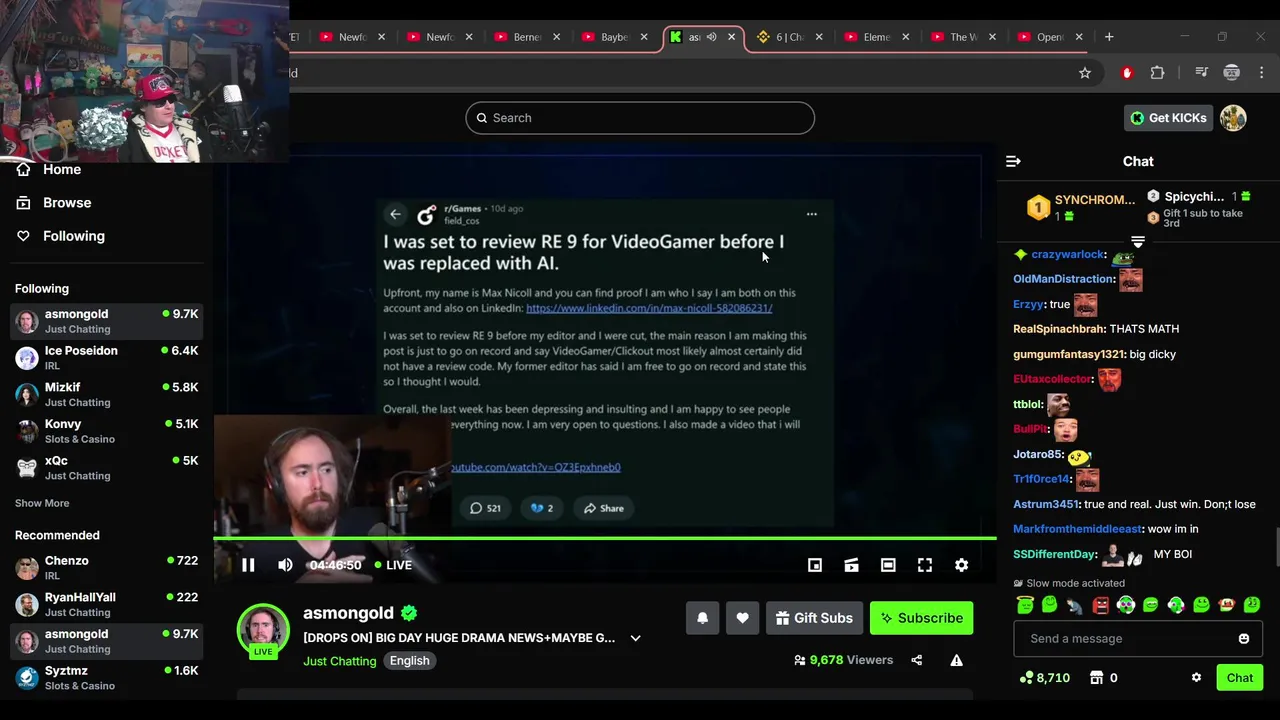This screenshot has width=1280, height=720.
Task: Open player settings gear
Action: coord(961,565)
